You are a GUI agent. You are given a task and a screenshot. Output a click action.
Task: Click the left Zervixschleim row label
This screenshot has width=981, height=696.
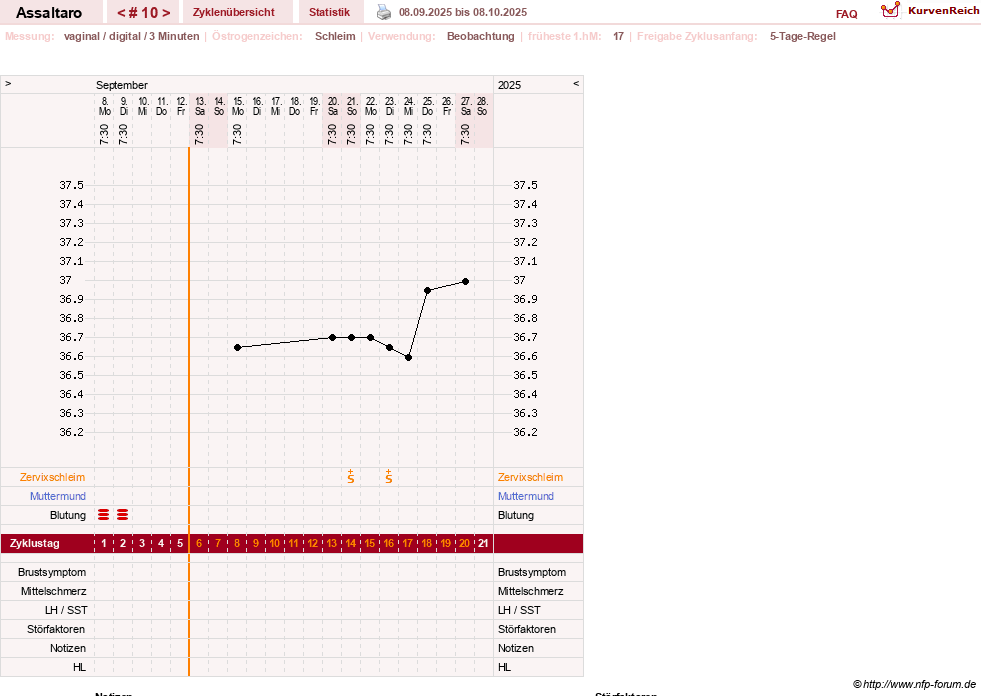[x=53, y=477]
